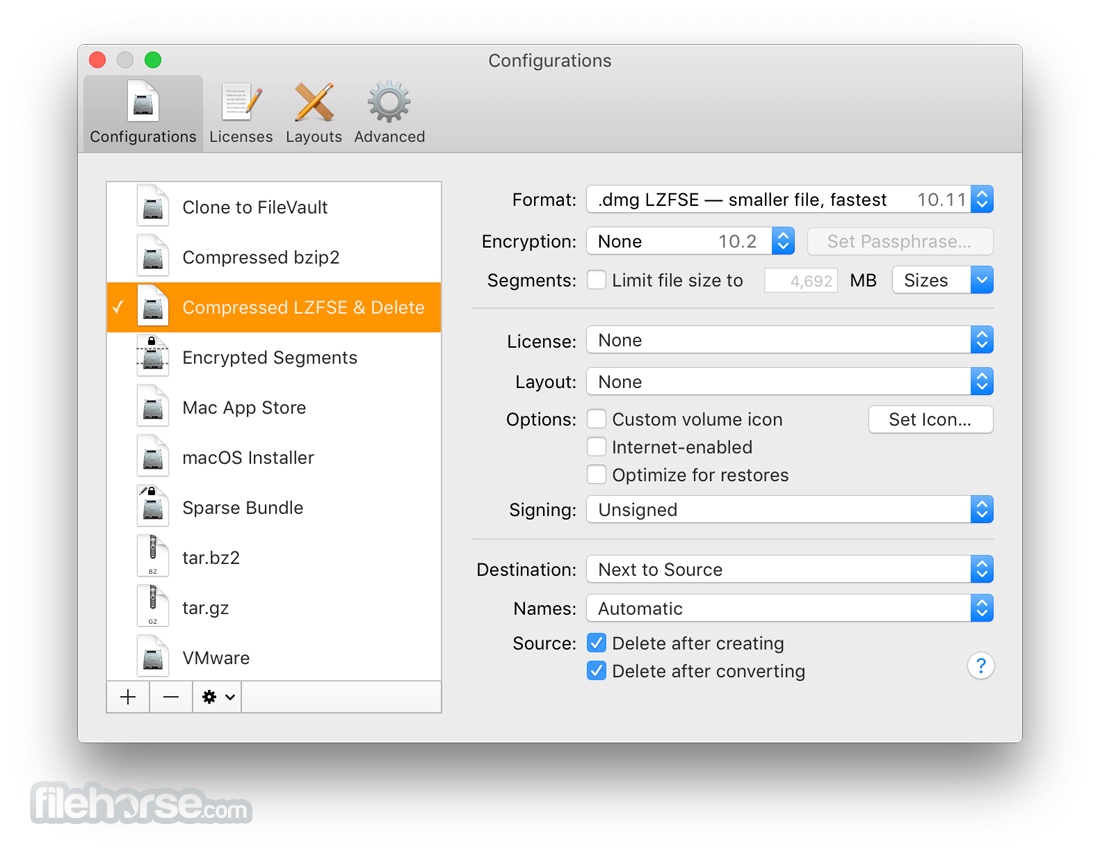Select the macOS Installer configuration
The image size is (1100, 854).
274,458
